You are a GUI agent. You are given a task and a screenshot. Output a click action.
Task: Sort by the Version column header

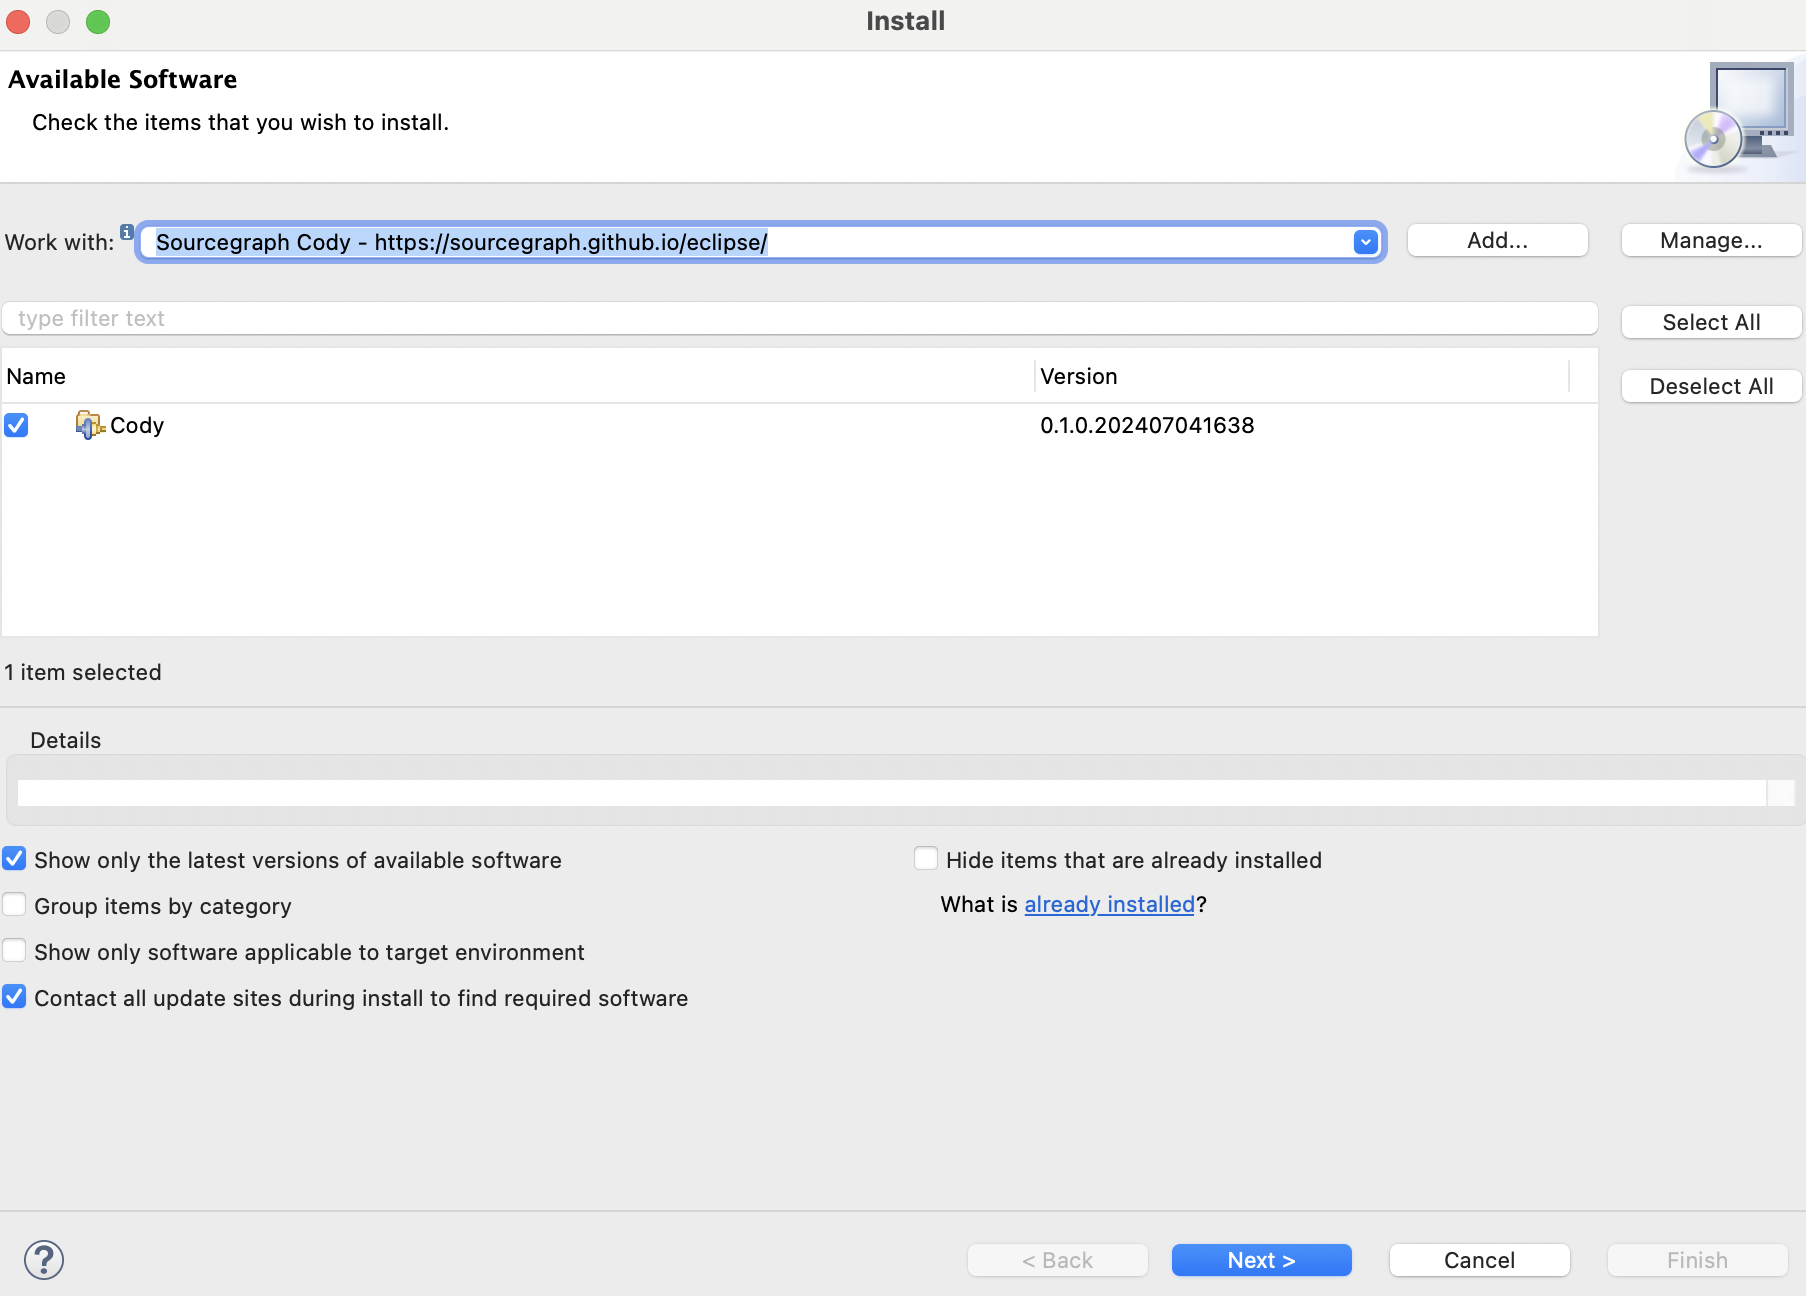[x=1302, y=376]
